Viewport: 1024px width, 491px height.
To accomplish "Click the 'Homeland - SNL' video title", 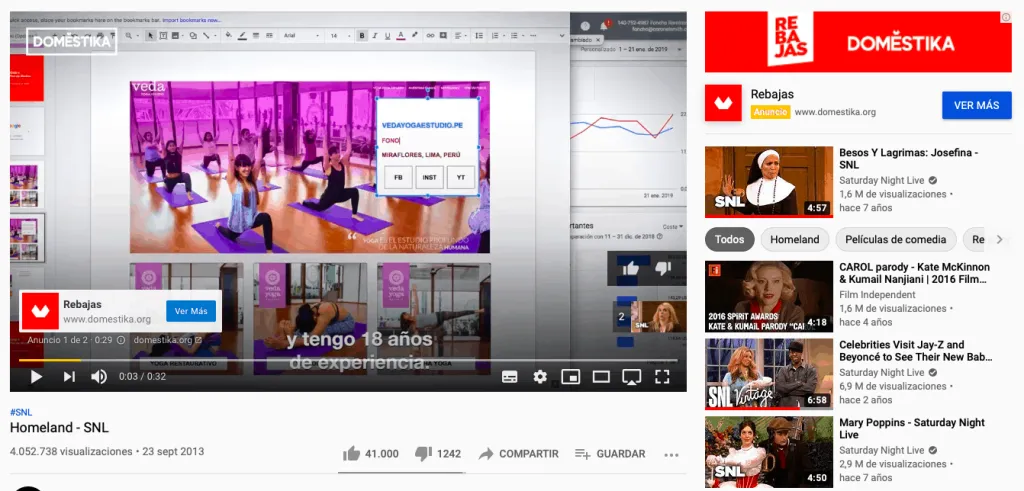I will point(59,428).
